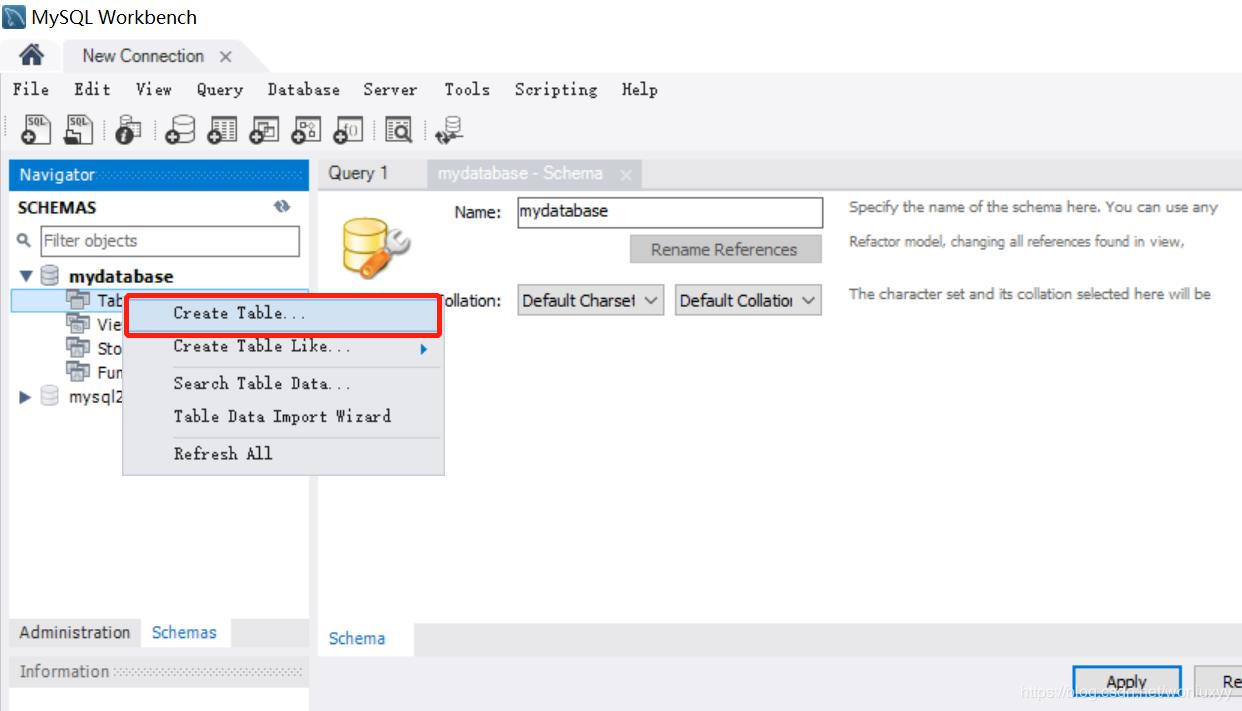
Task: Open the Query menu
Action: [x=219, y=90]
